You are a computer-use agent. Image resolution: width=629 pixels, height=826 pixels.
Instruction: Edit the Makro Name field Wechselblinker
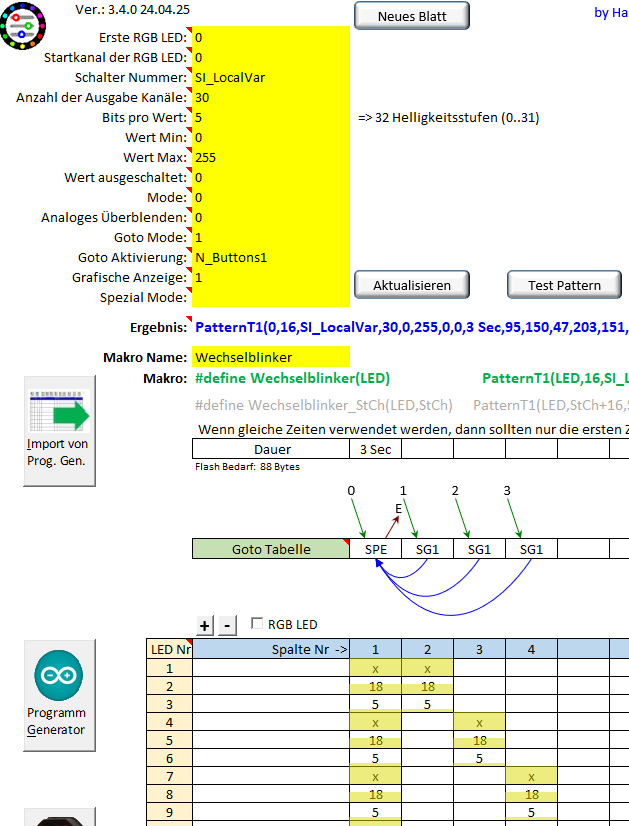pyautogui.click(x=270, y=357)
